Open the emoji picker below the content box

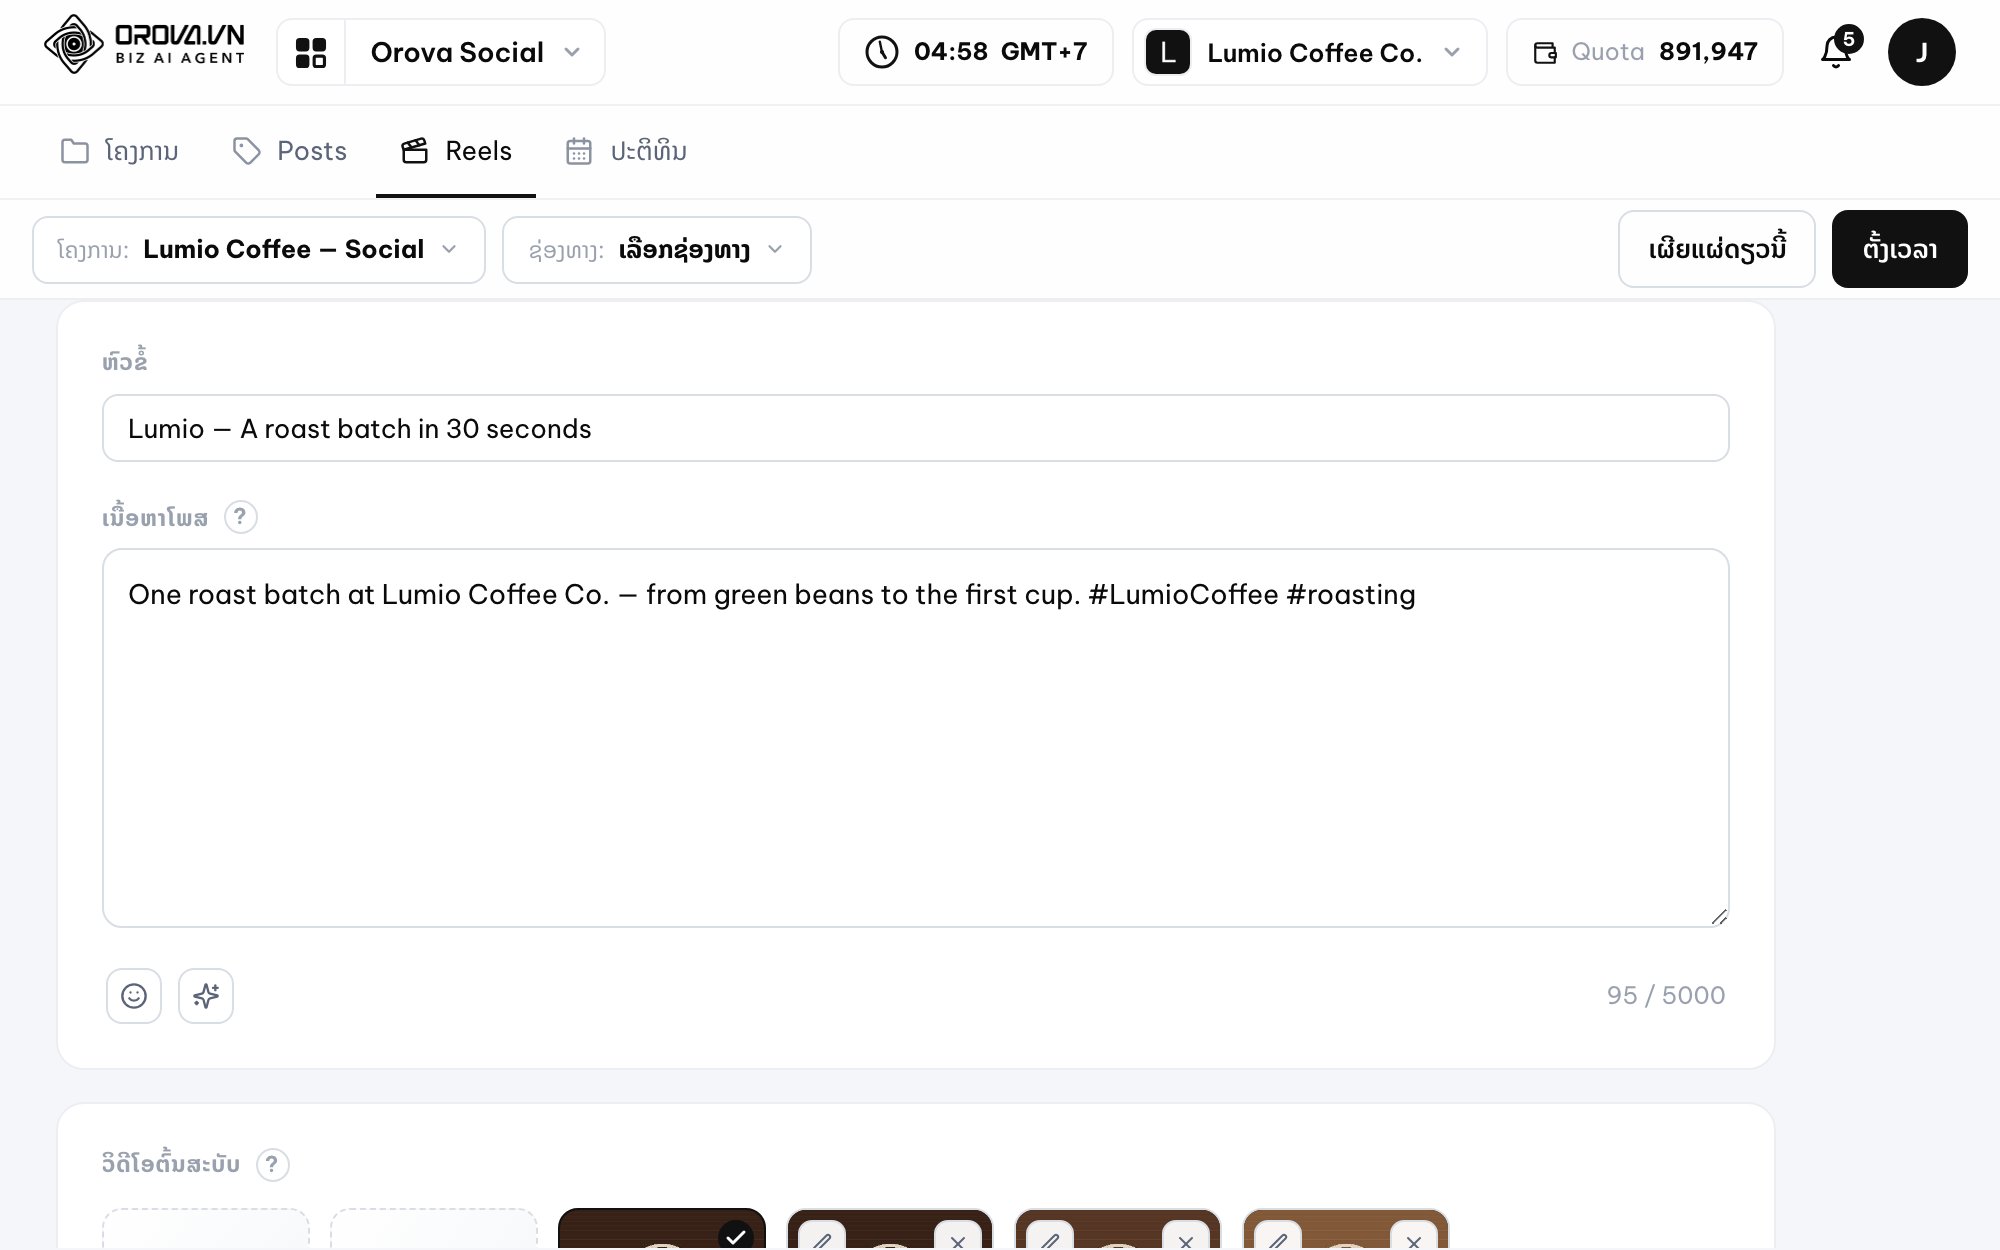[134, 996]
